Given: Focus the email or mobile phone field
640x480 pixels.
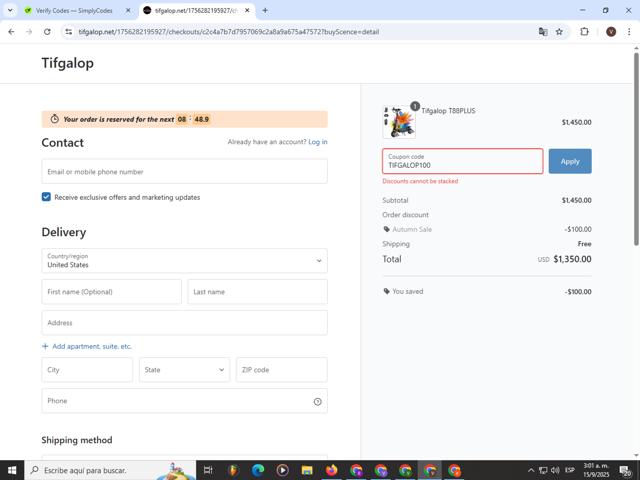Looking at the screenshot, I should click(x=184, y=172).
